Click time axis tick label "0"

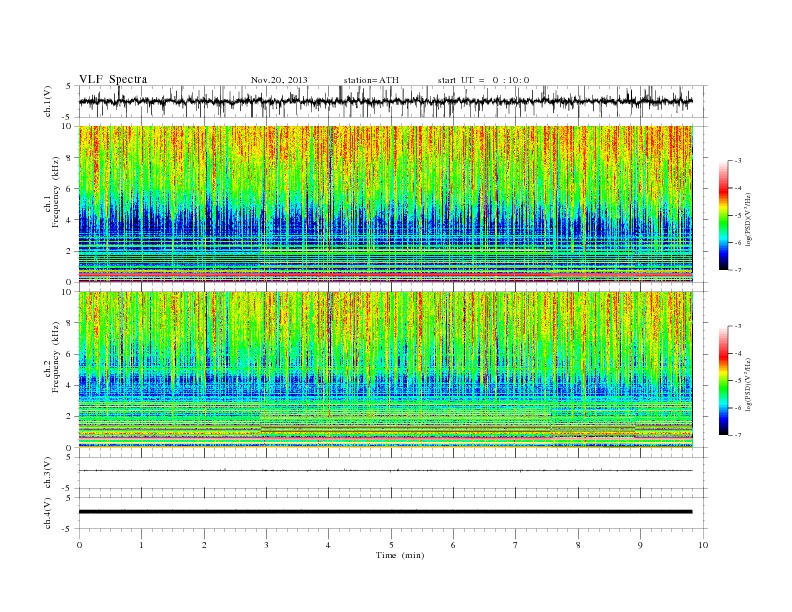(79, 545)
